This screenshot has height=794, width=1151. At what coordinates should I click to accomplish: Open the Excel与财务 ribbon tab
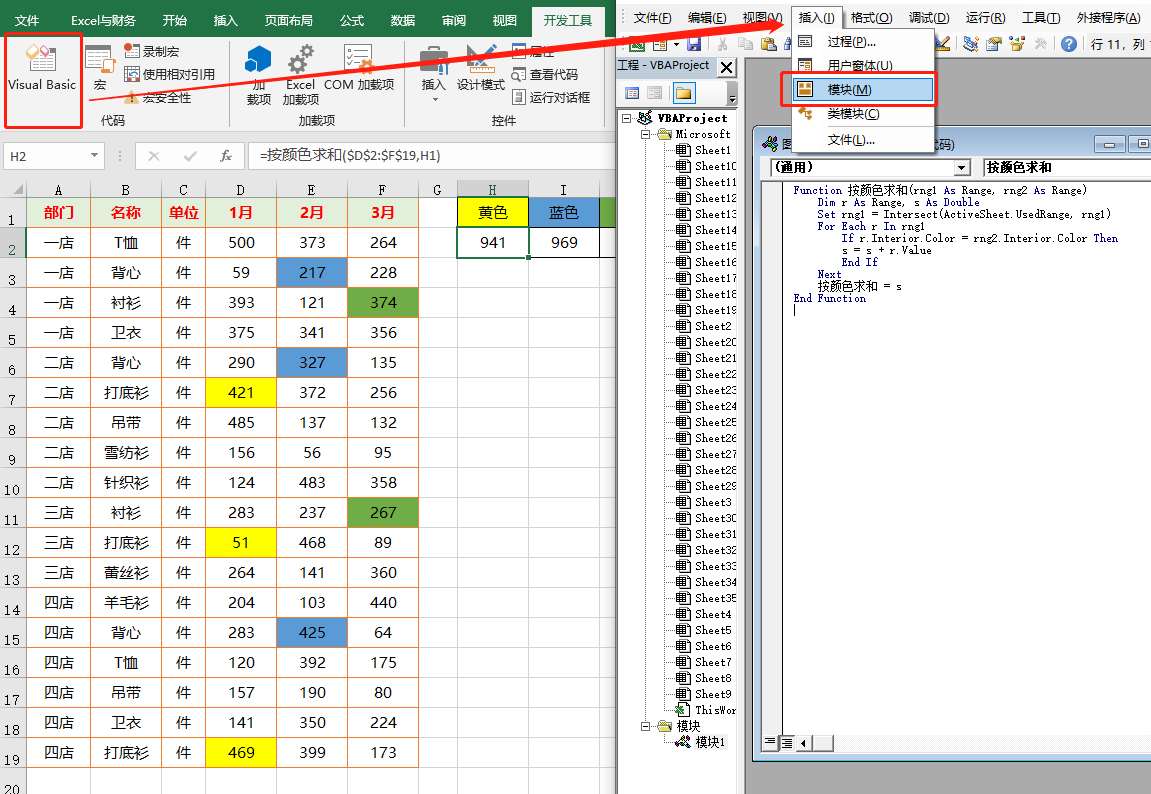(x=103, y=21)
